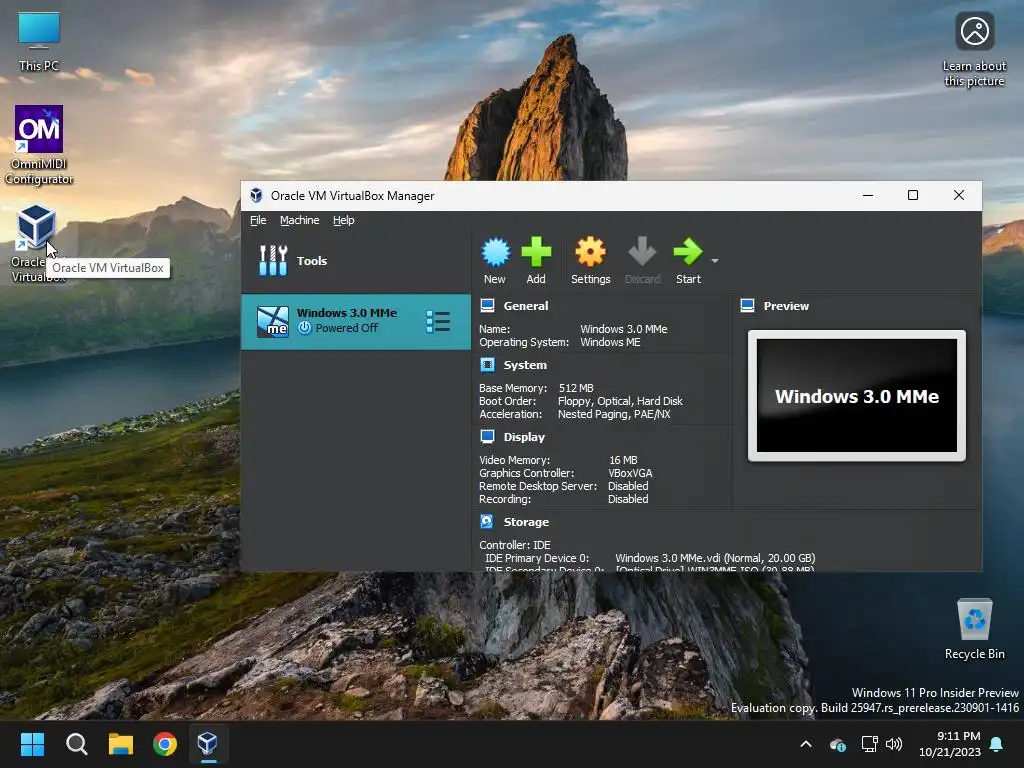Open the machine tools list menu icon

(438, 321)
